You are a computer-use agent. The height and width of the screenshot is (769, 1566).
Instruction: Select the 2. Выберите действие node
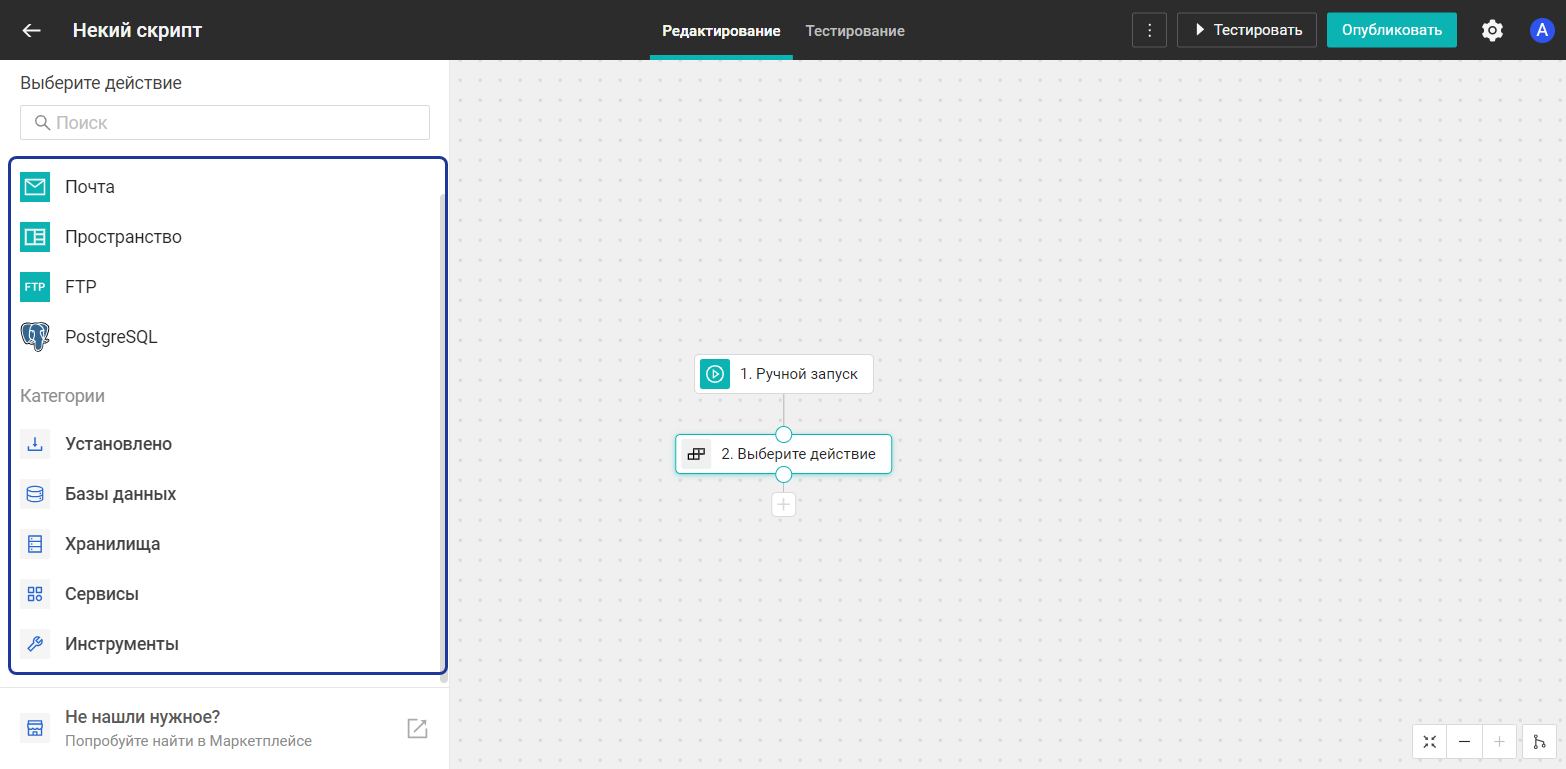coord(783,454)
